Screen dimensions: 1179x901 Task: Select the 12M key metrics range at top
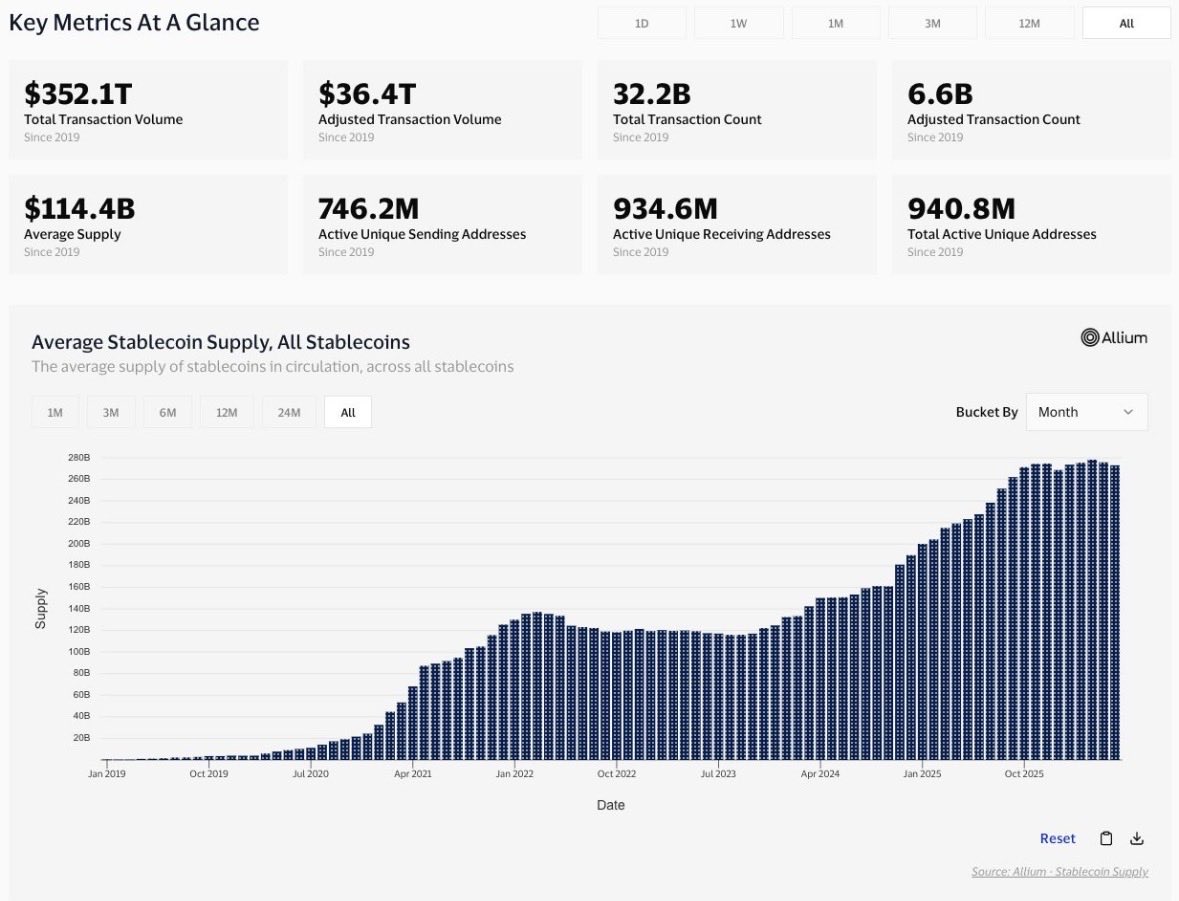tap(1029, 23)
